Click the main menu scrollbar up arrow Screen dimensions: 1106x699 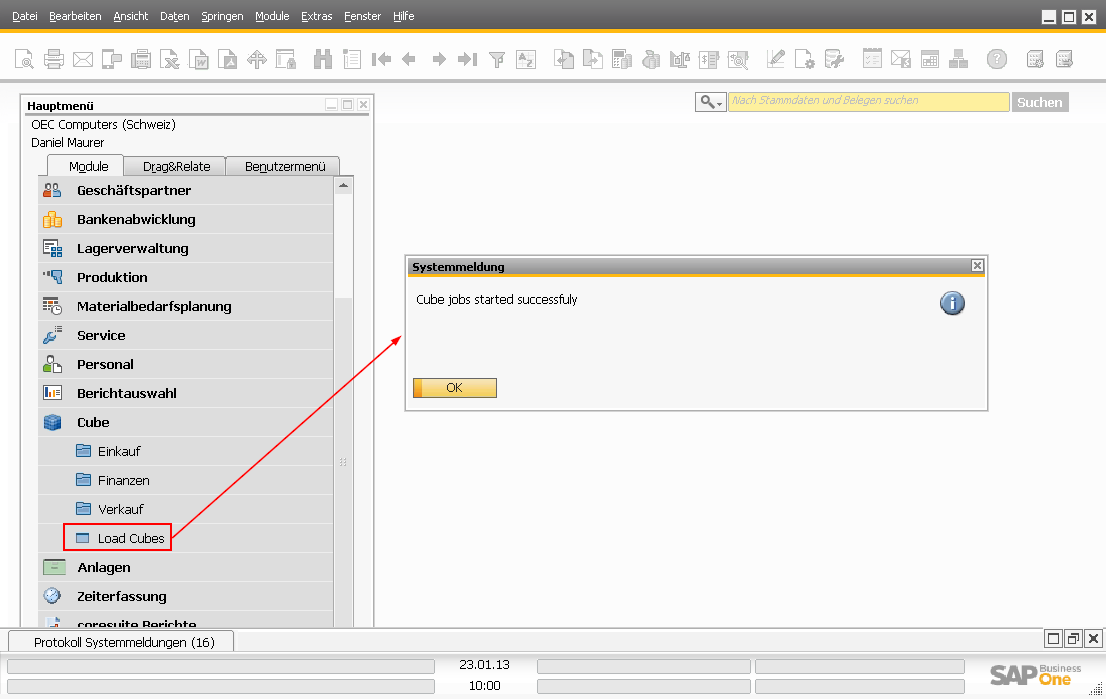(343, 186)
